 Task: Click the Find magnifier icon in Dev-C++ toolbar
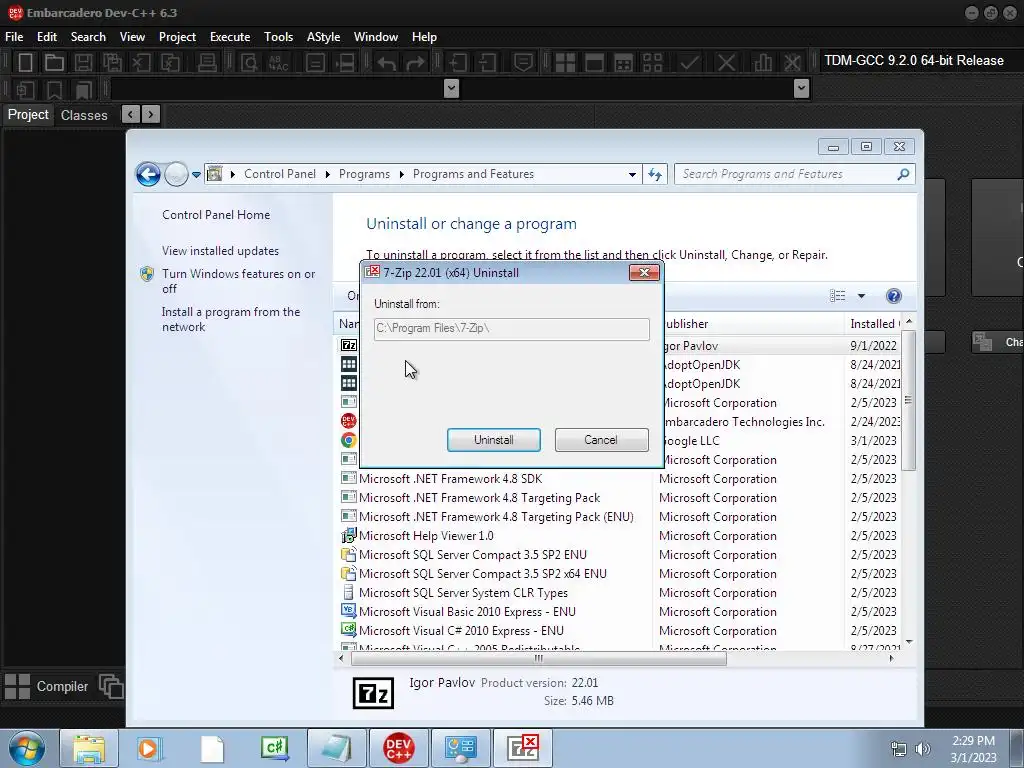click(x=249, y=63)
